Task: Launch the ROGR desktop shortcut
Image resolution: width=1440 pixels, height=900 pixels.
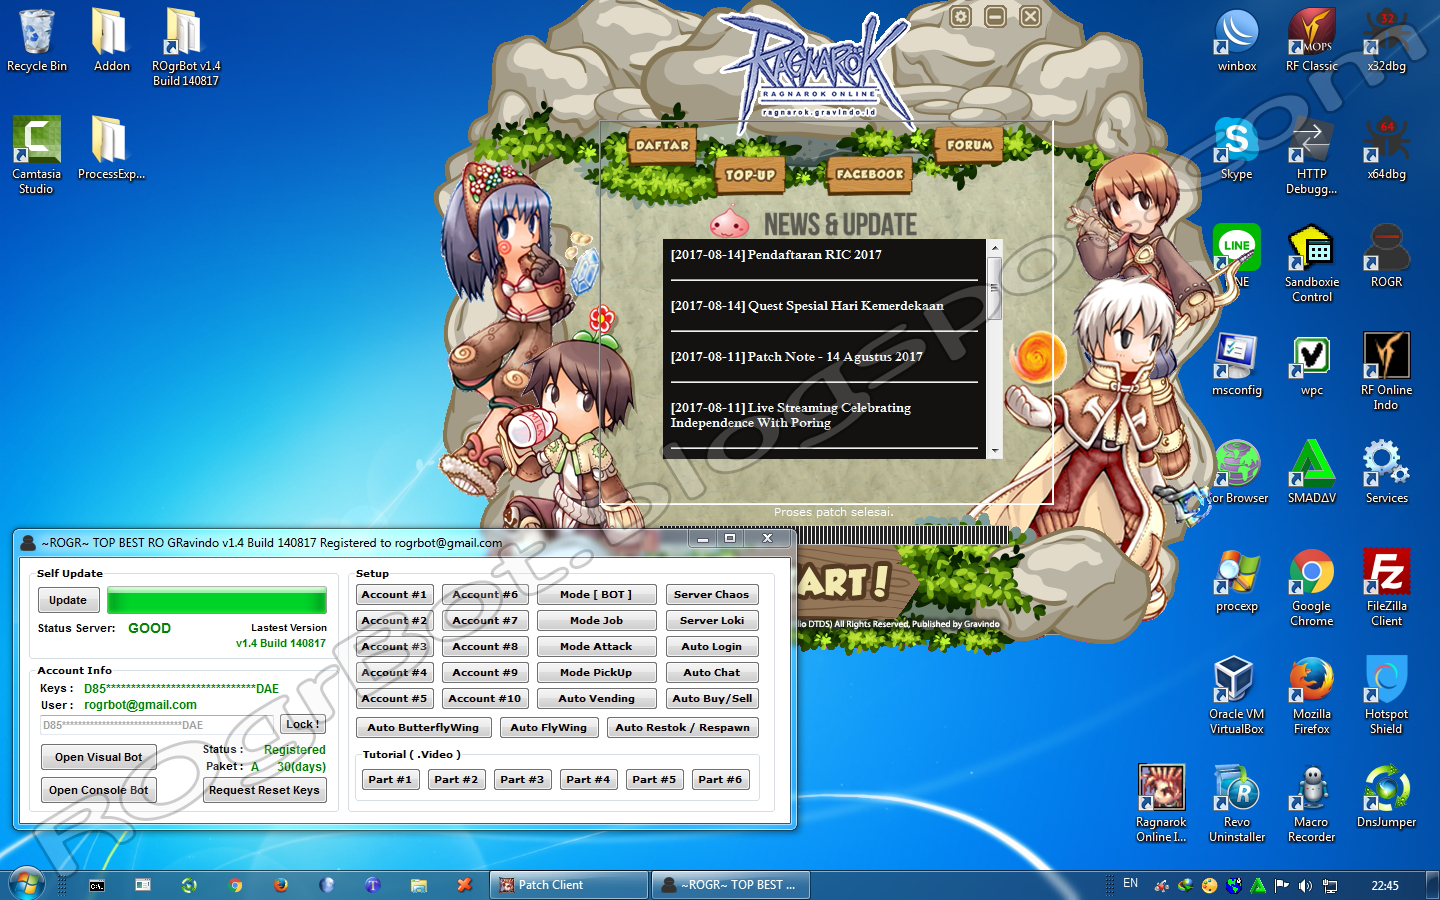Action: click(1387, 257)
